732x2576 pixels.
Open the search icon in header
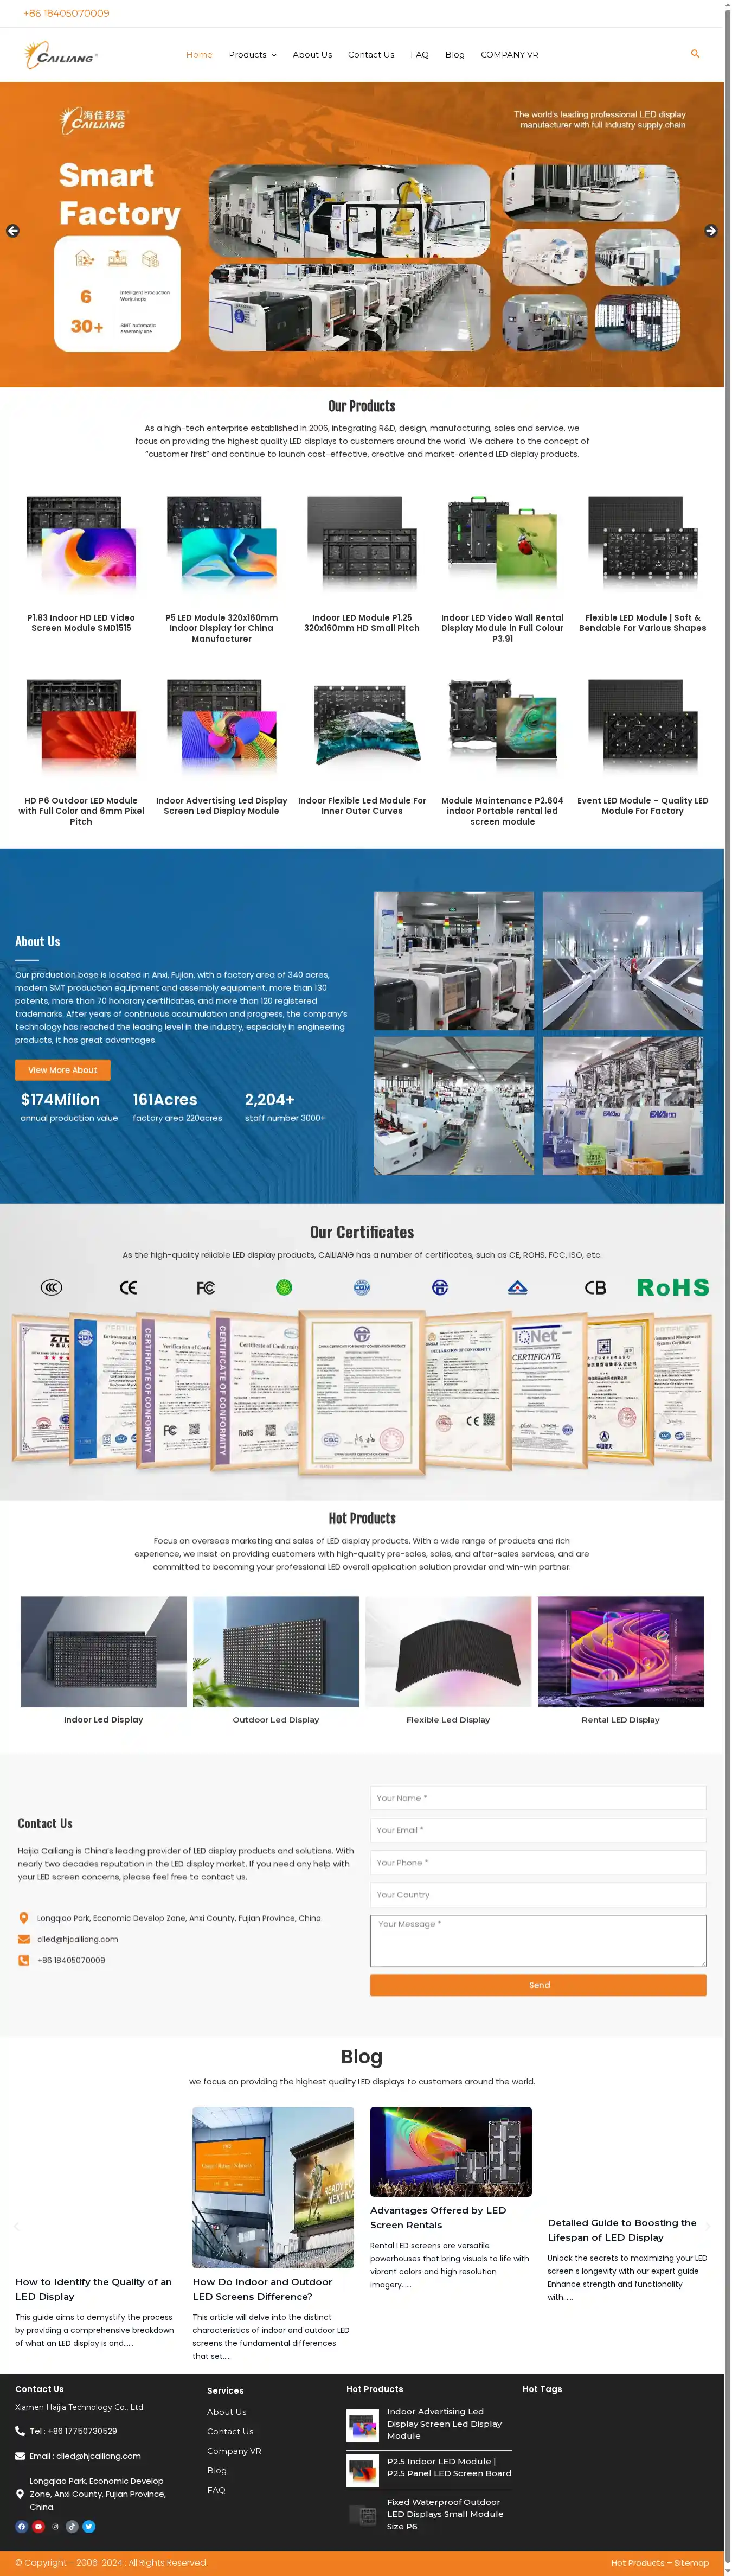tap(695, 54)
